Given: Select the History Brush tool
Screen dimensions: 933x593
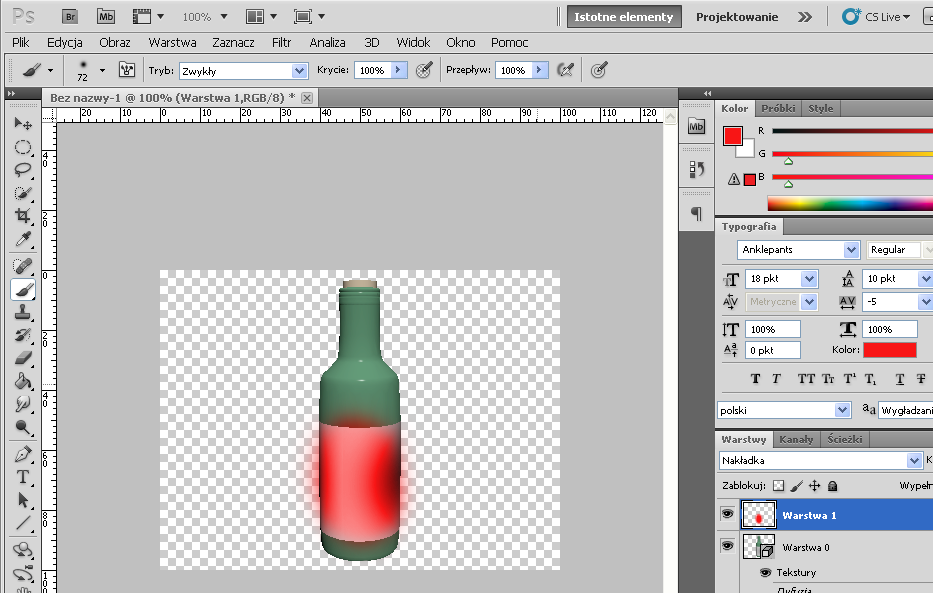Looking at the screenshot, I should coord(23,335).
